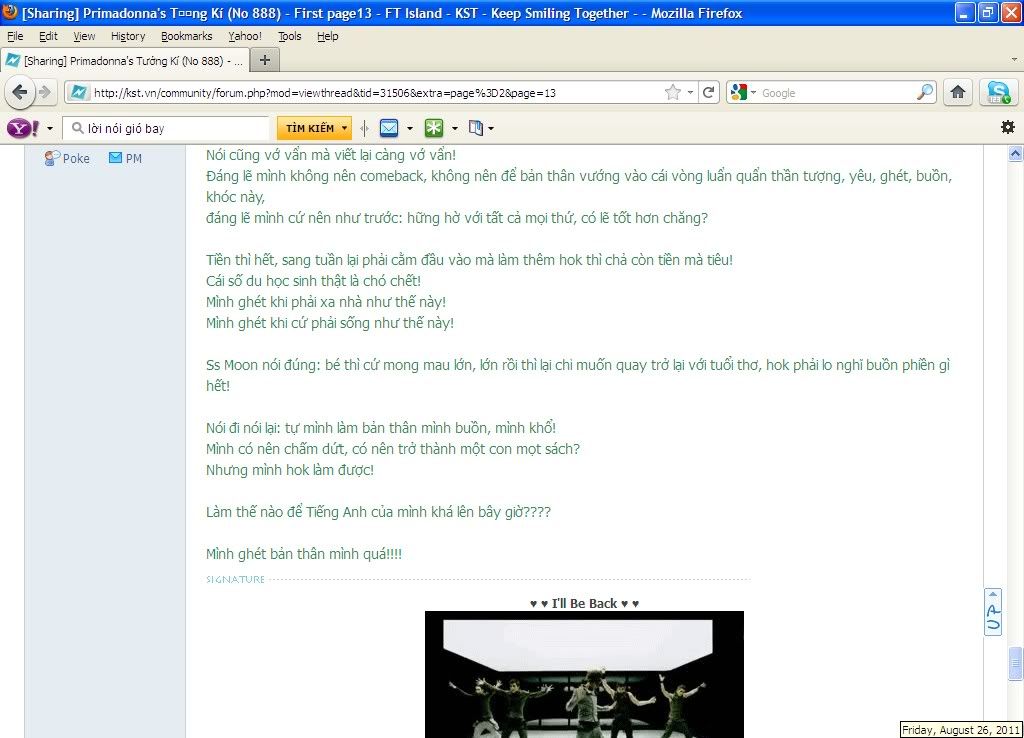Click the forward navigation arrow
The height and width of the screenshot is (738, 1024).
(x=45, y=92)
